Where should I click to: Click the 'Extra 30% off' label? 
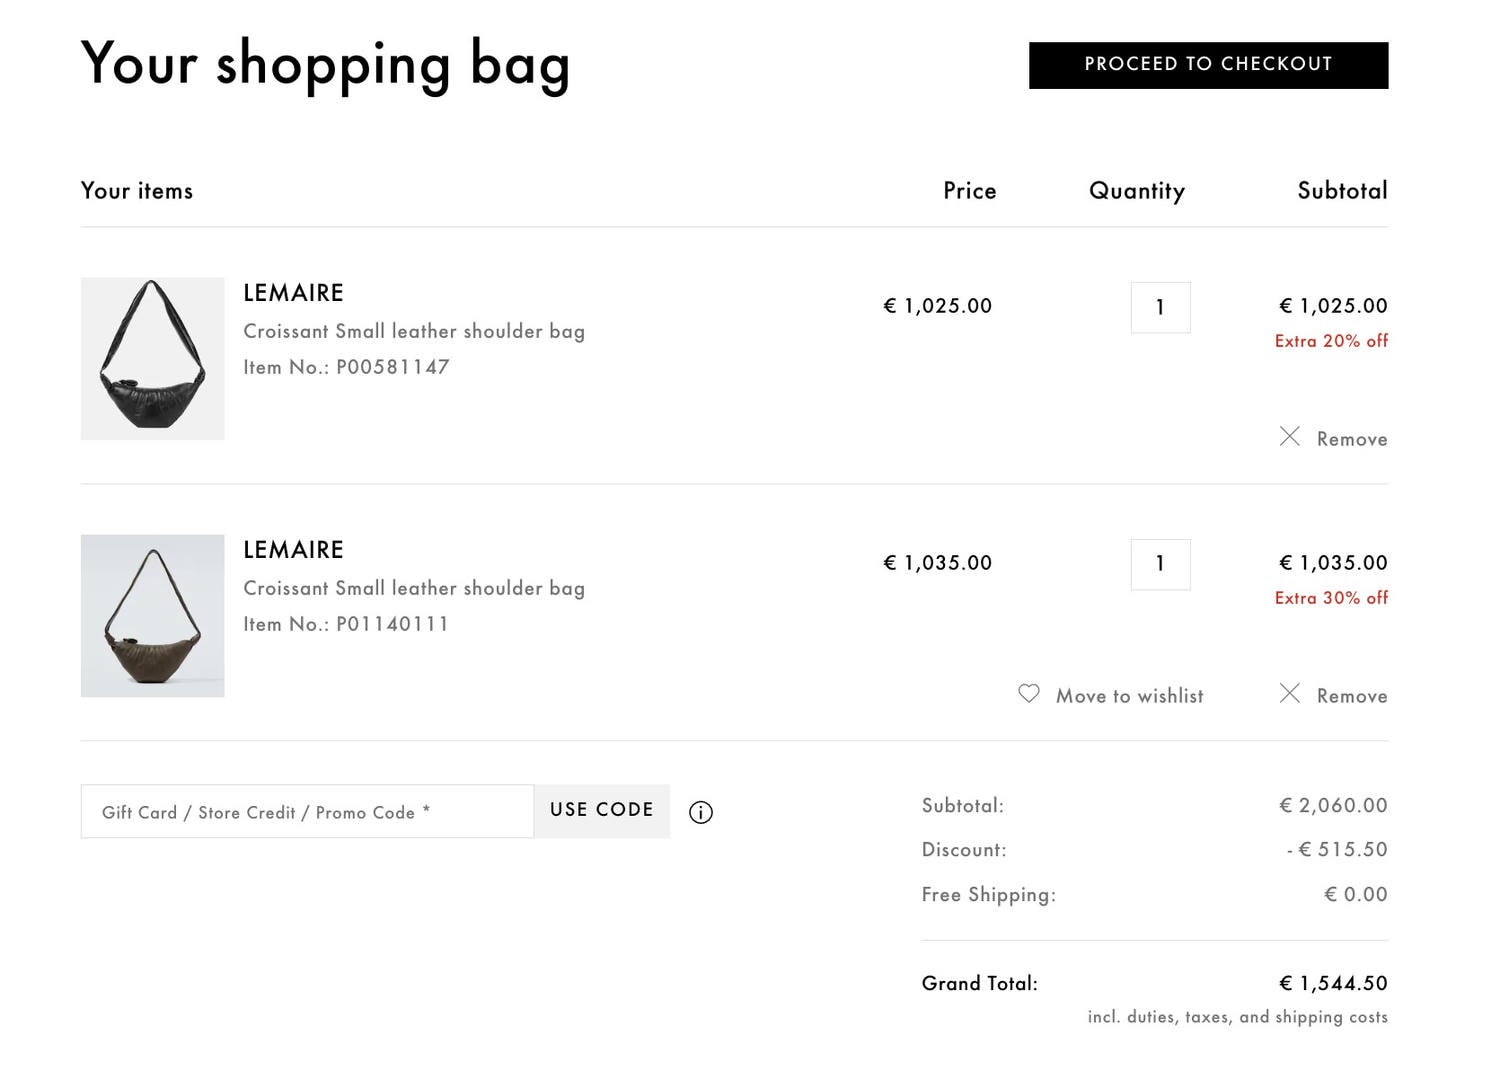[x=1331, y=598]
